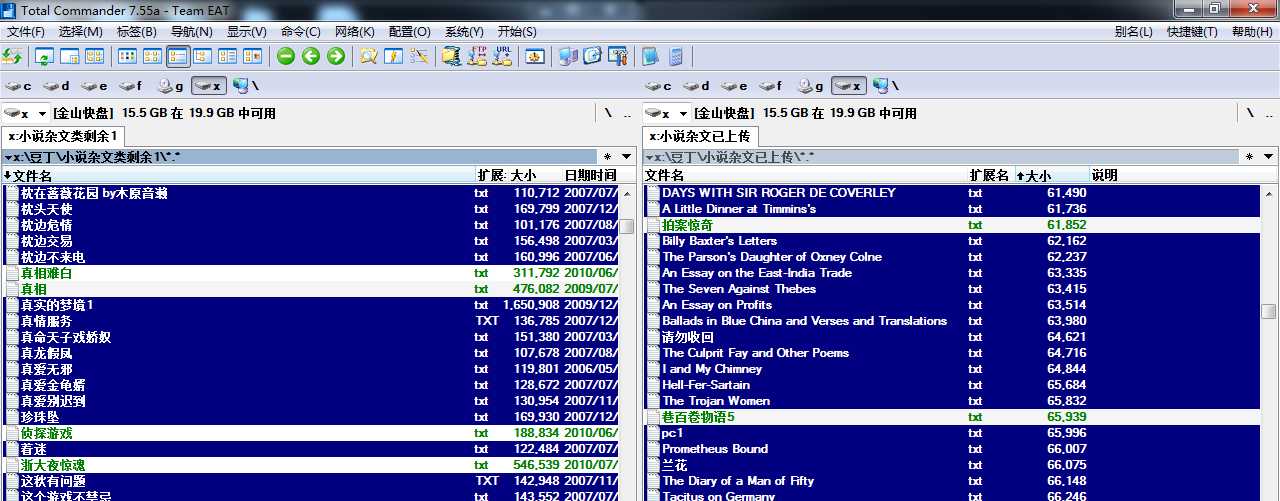The width and height of the screenshot is (1280, 501).
Task: Open file search magnifier icon
Action: click(369, 56)
